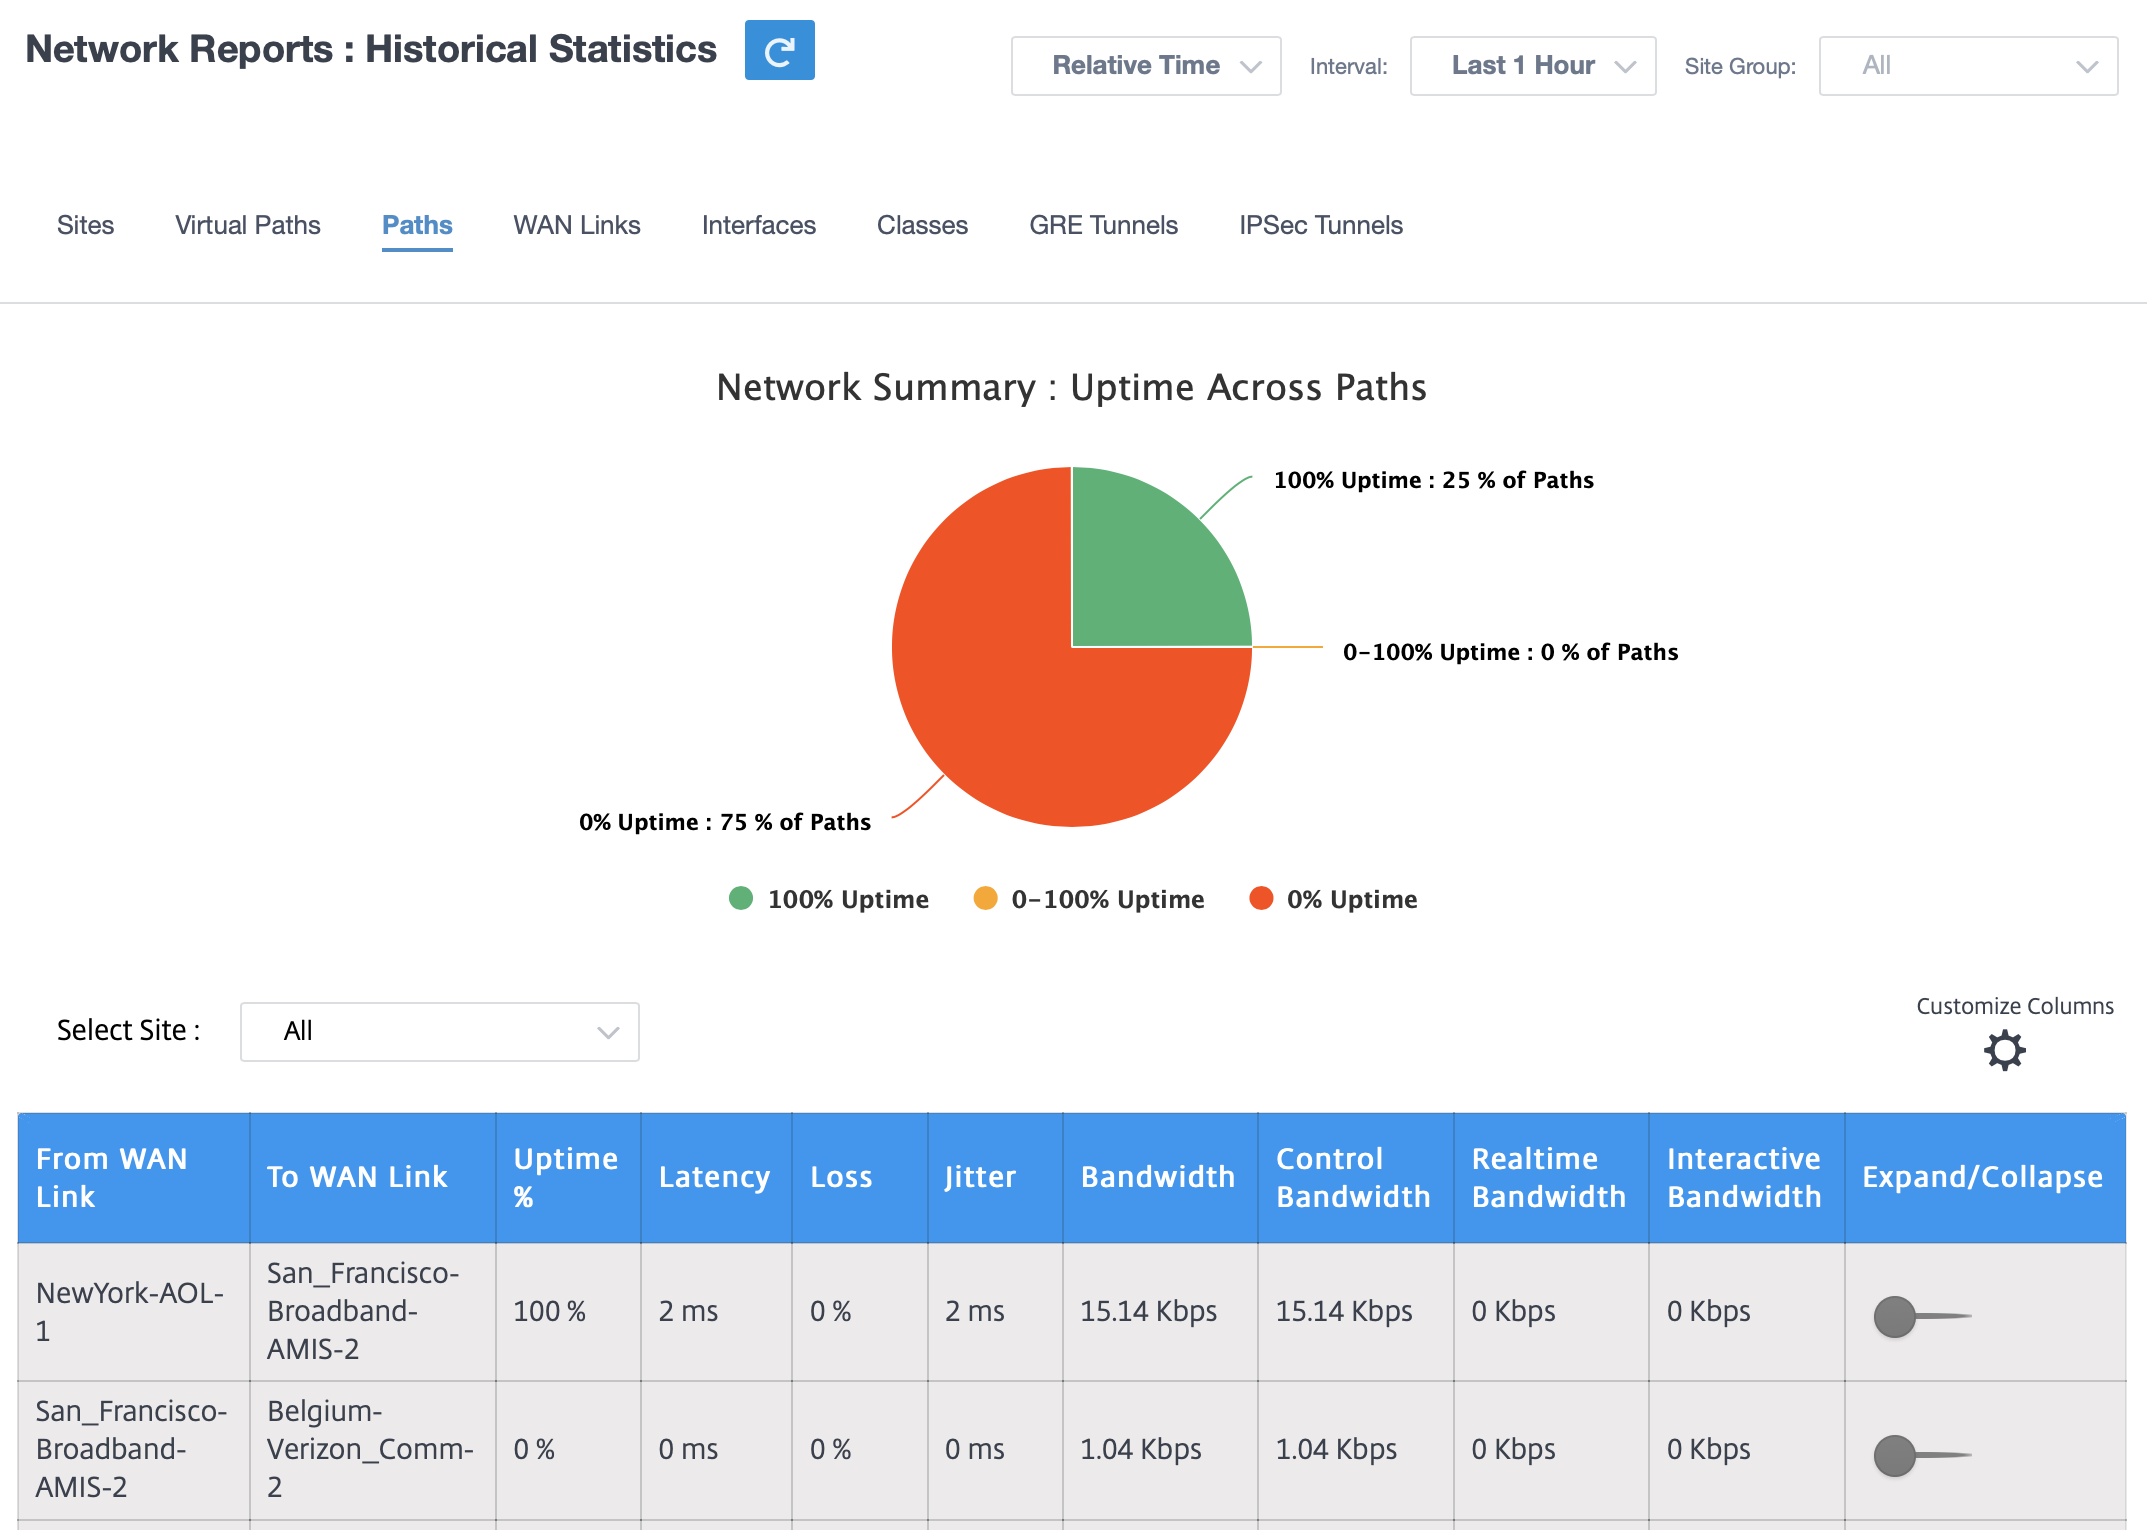
Task: Select the Paths tab
Action: click(417, 225)
